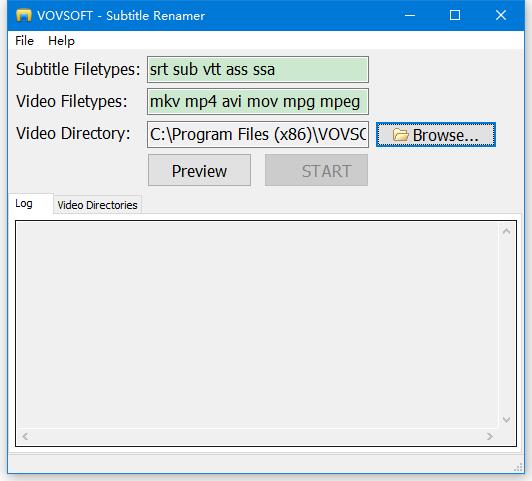Viewport: 532px width, 481px height.
Task: Click the Preview button
Action: [x=200, y=170]
